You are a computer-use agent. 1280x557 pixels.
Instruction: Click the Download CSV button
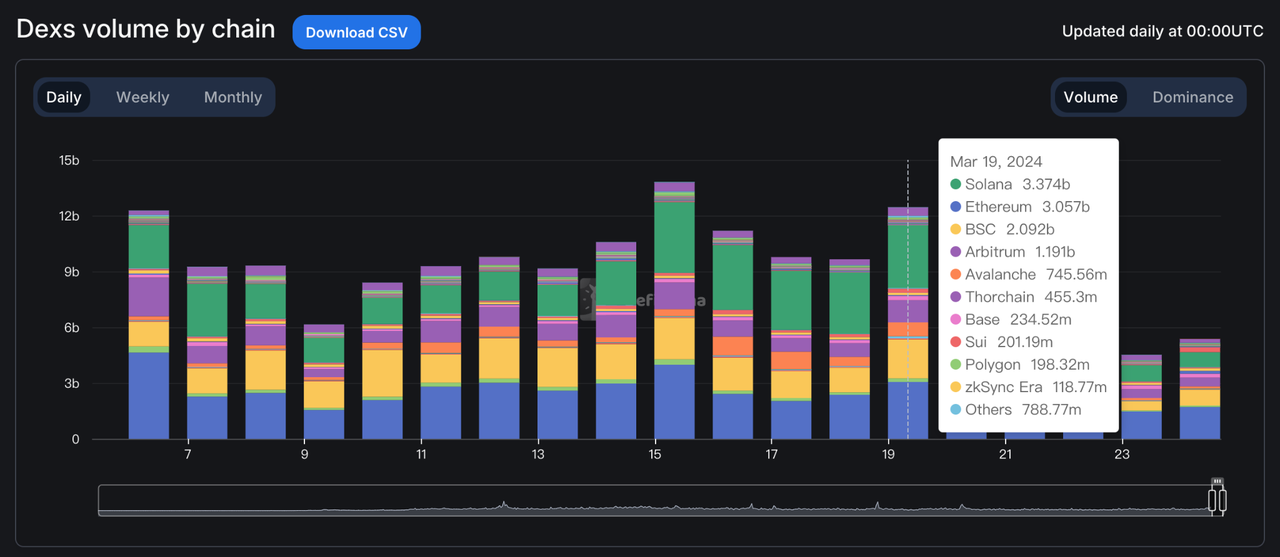(356, 32)
